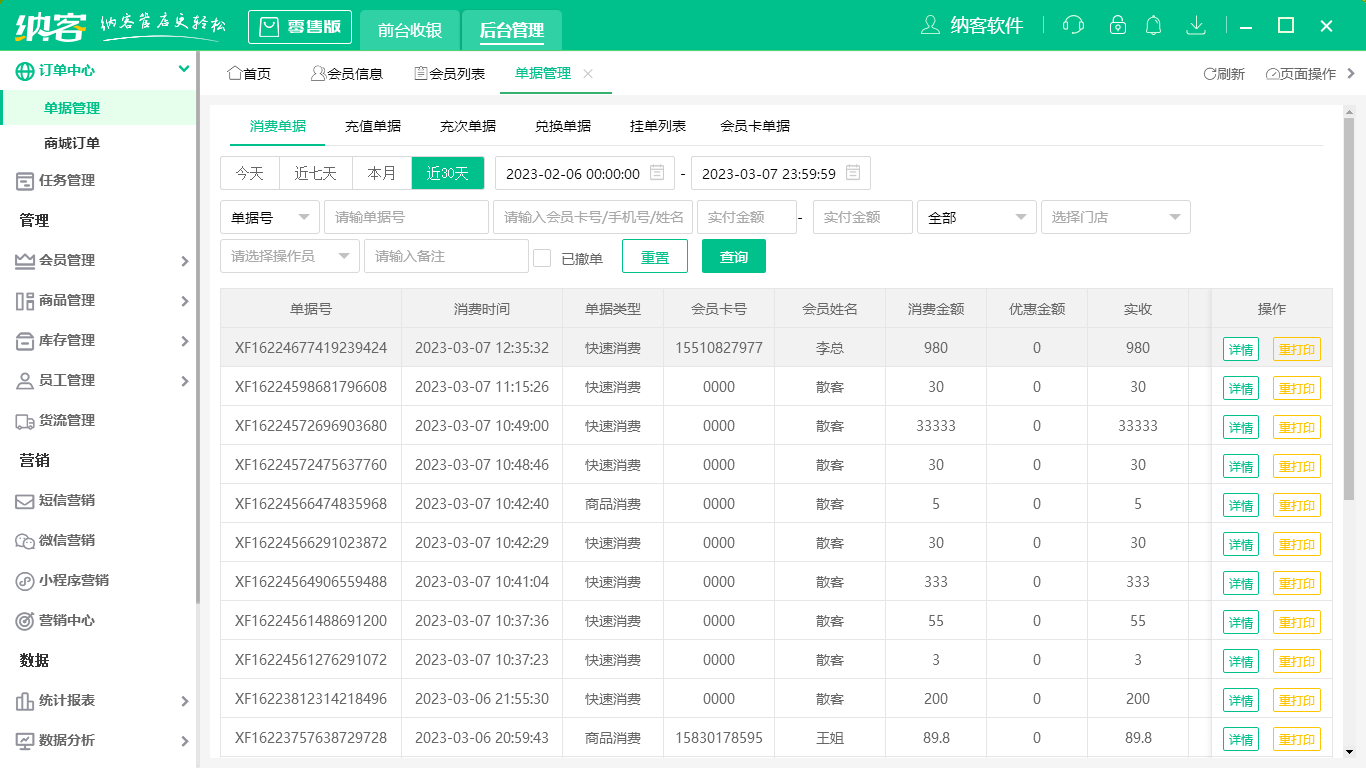Toggle the 已撤单 checkbox
1366x768 pixels.
(542, 258)
